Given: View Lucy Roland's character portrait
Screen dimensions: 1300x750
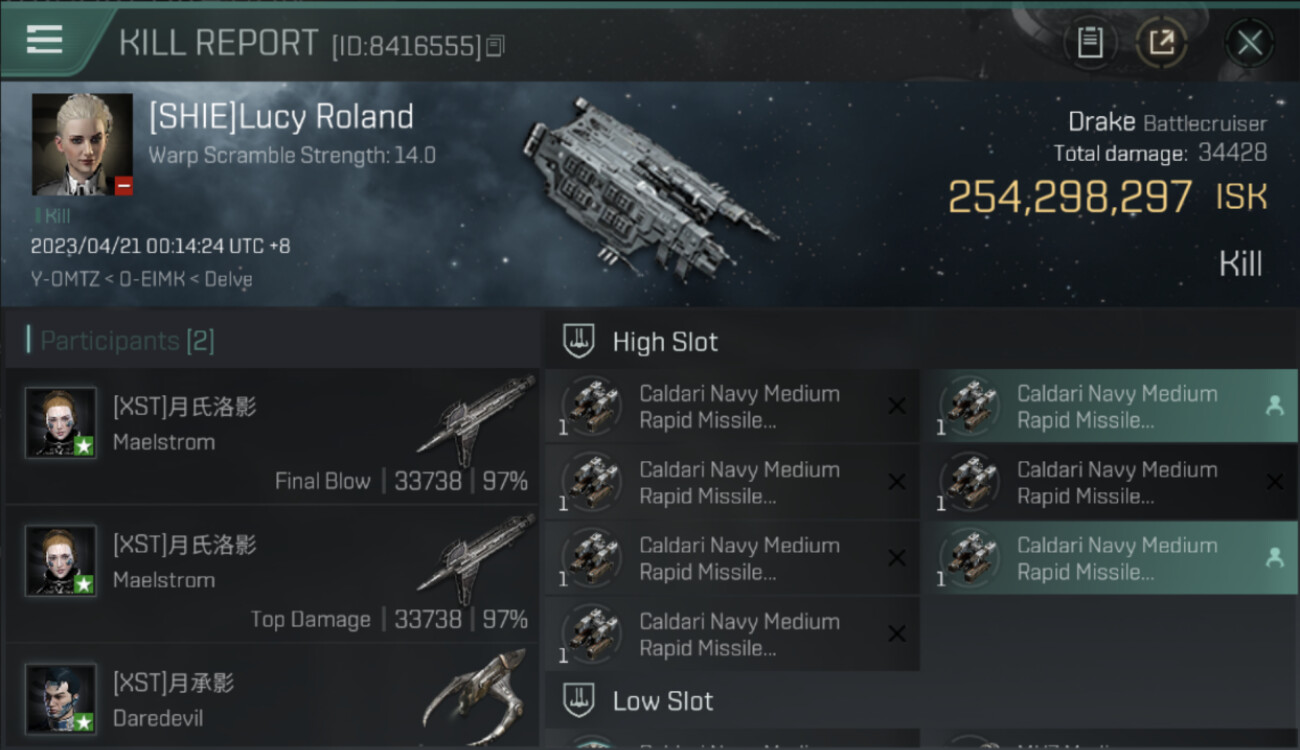Looking at the screenshot, I should [x=82, y=144].
